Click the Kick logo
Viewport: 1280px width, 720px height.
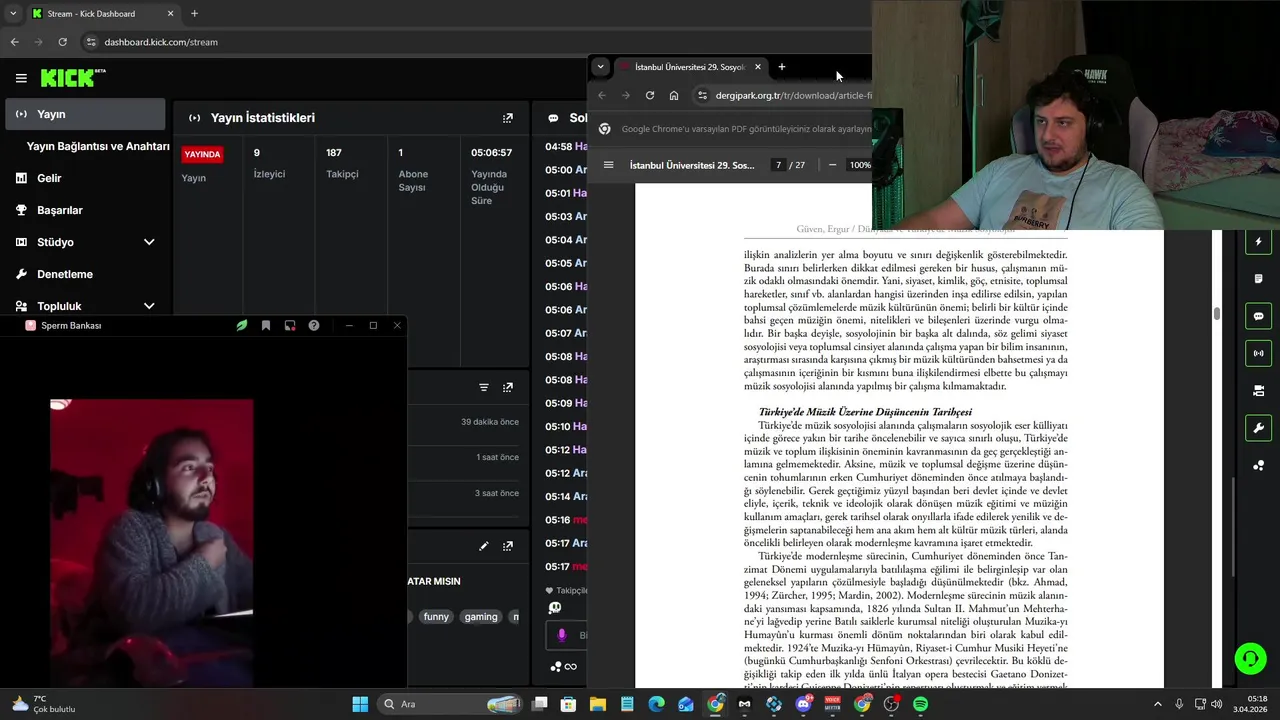tap(73, 78)
